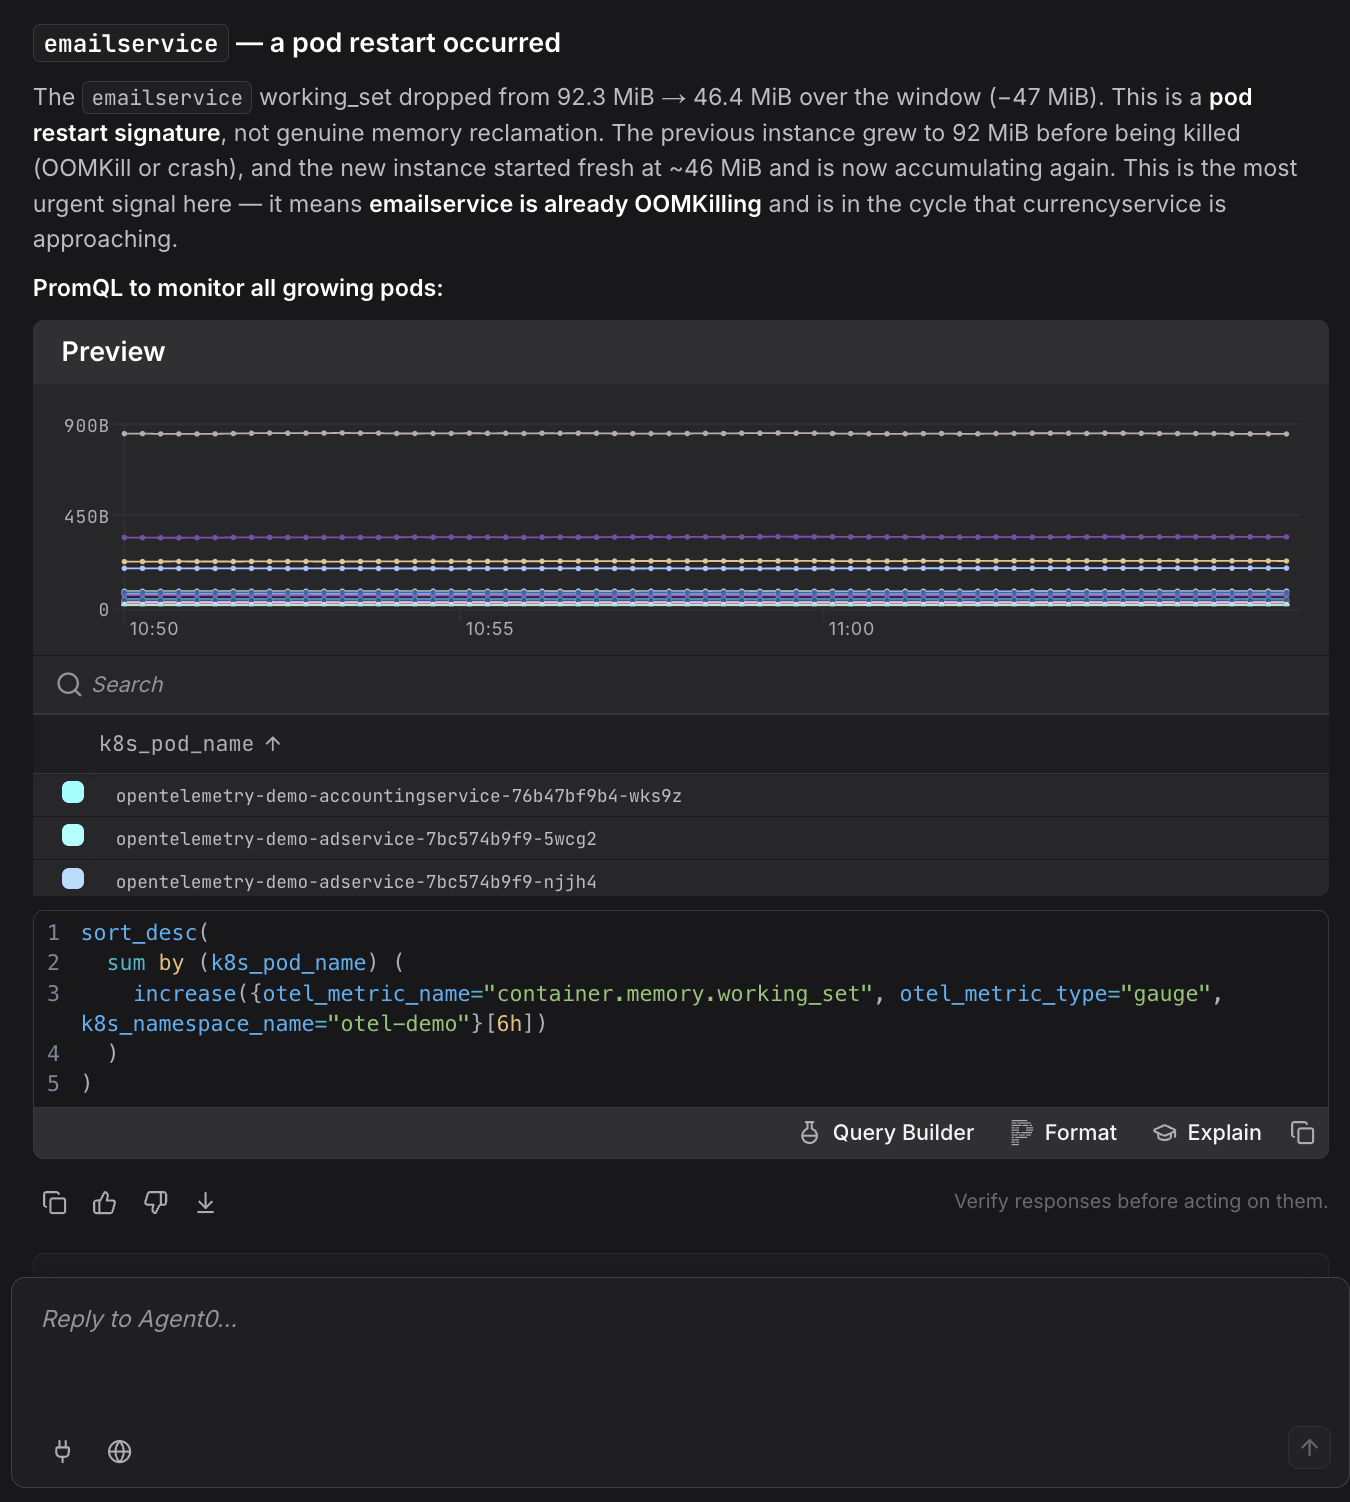Image resolution: width=1350 pixels, height=1502 pixels.
Task: Give a thumbs down to the response
Action: click(155, 1202)
